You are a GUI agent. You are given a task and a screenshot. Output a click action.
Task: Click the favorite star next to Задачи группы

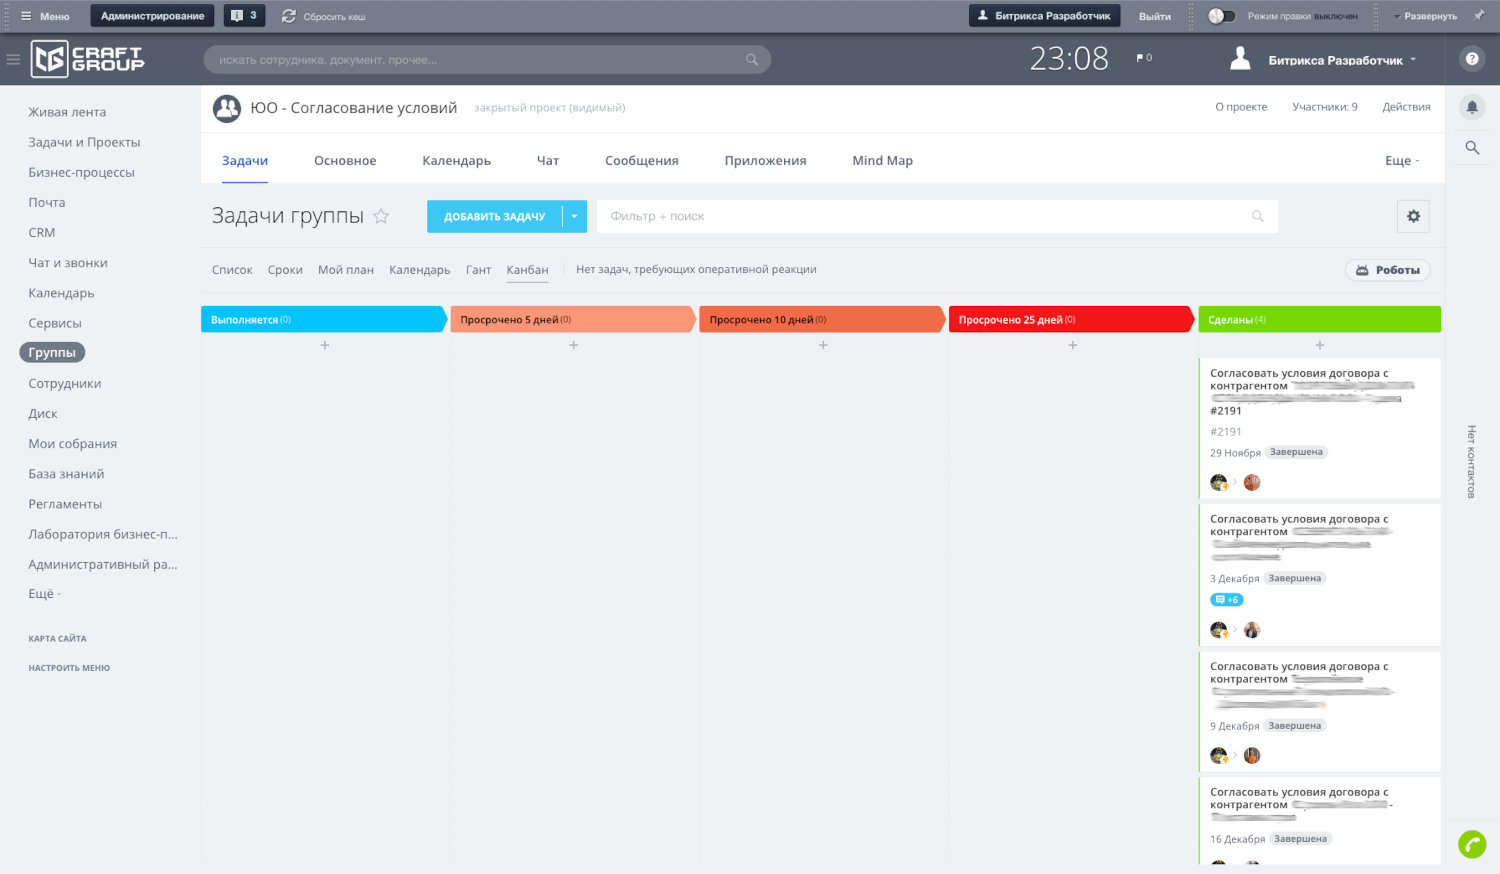381,216
